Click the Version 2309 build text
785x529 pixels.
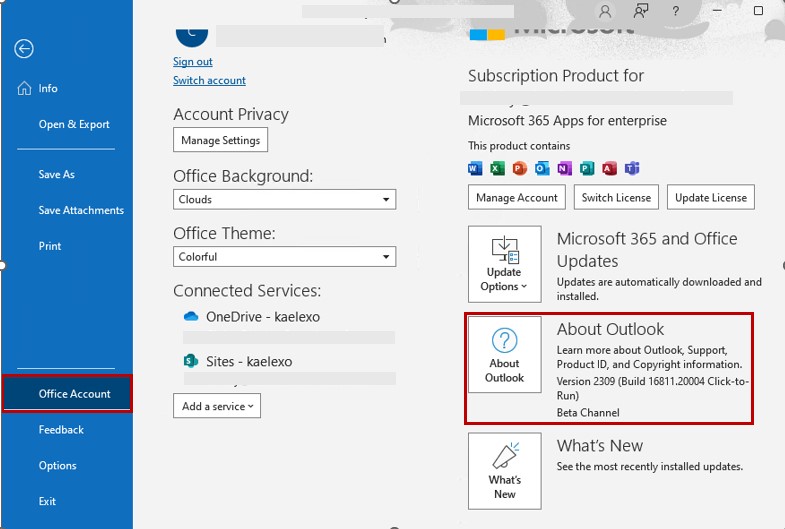coord(653,388)
